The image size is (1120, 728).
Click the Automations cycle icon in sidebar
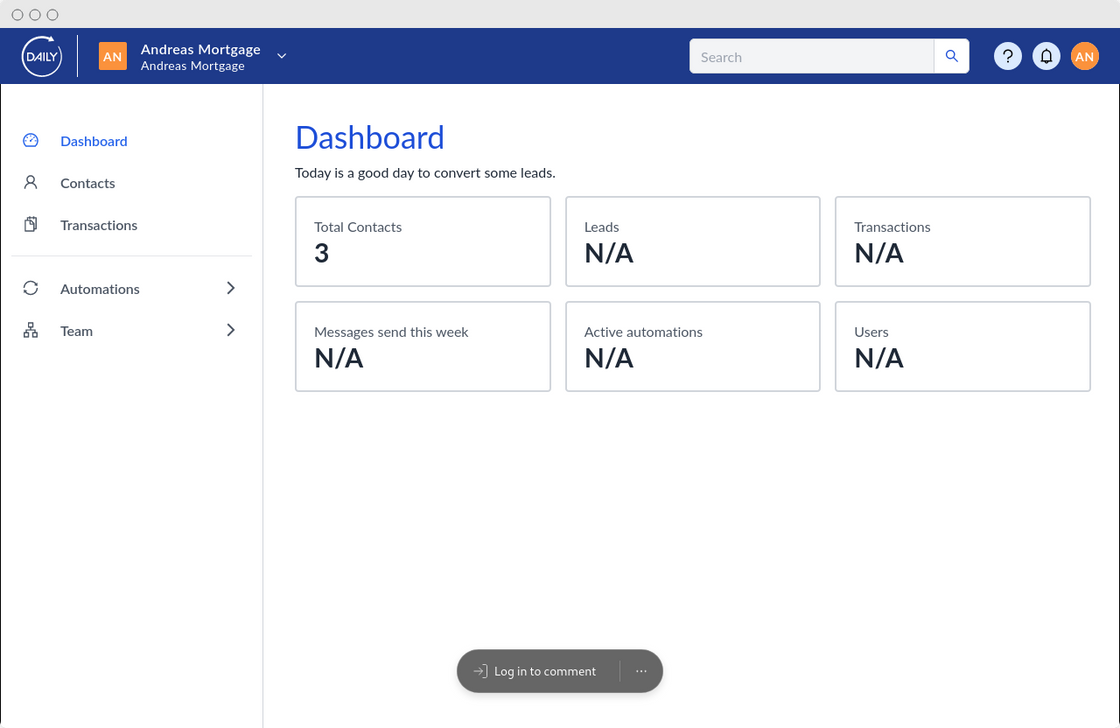point(31,289)
